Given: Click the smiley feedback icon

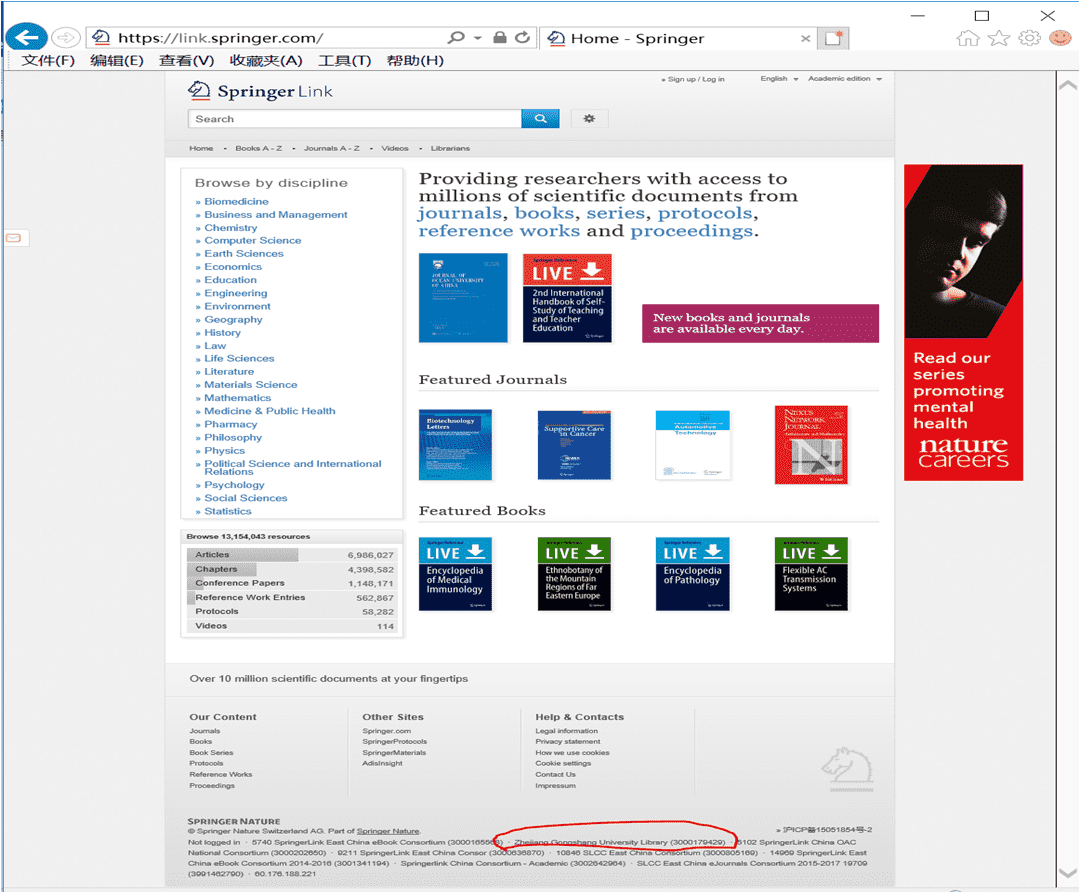Looking at the screenshot, I should click(x=1060, y=38).
